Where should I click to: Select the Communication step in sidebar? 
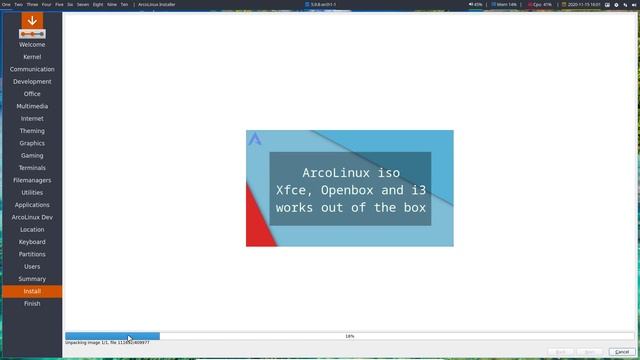(x=32, y=69)
